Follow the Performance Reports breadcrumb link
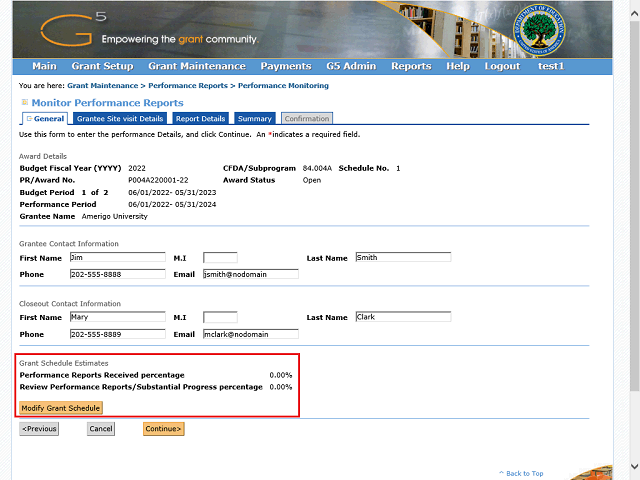This screenshot has height=480, width=640. point(188,86)
